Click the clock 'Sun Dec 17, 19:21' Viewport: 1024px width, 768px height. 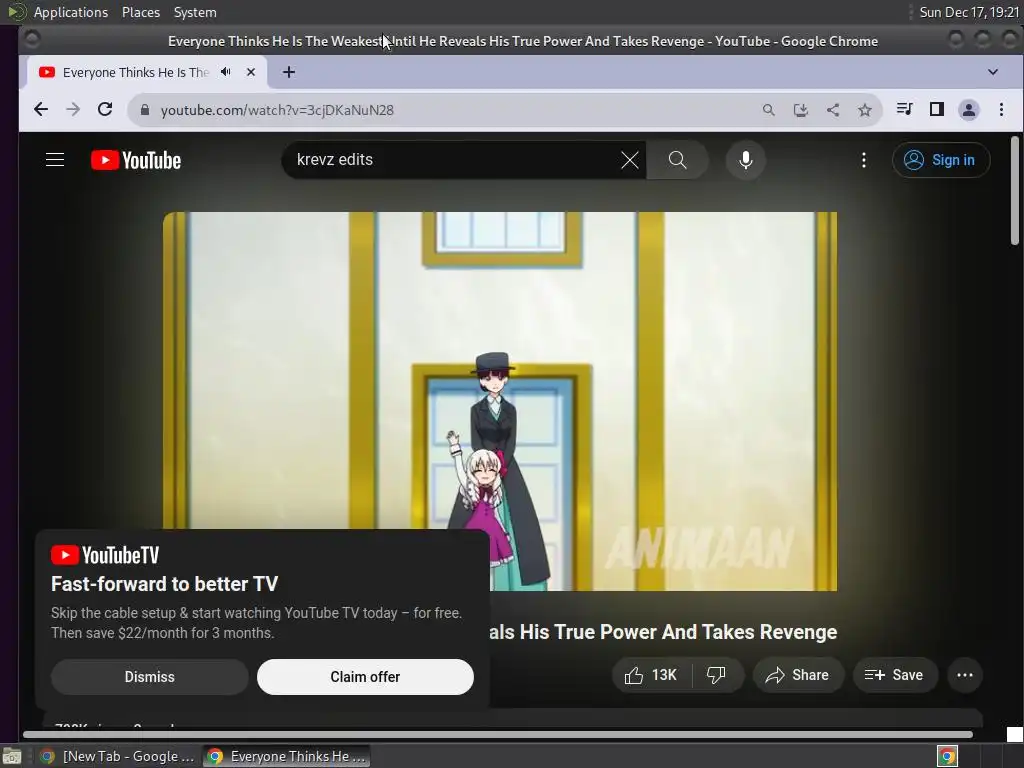969,12
